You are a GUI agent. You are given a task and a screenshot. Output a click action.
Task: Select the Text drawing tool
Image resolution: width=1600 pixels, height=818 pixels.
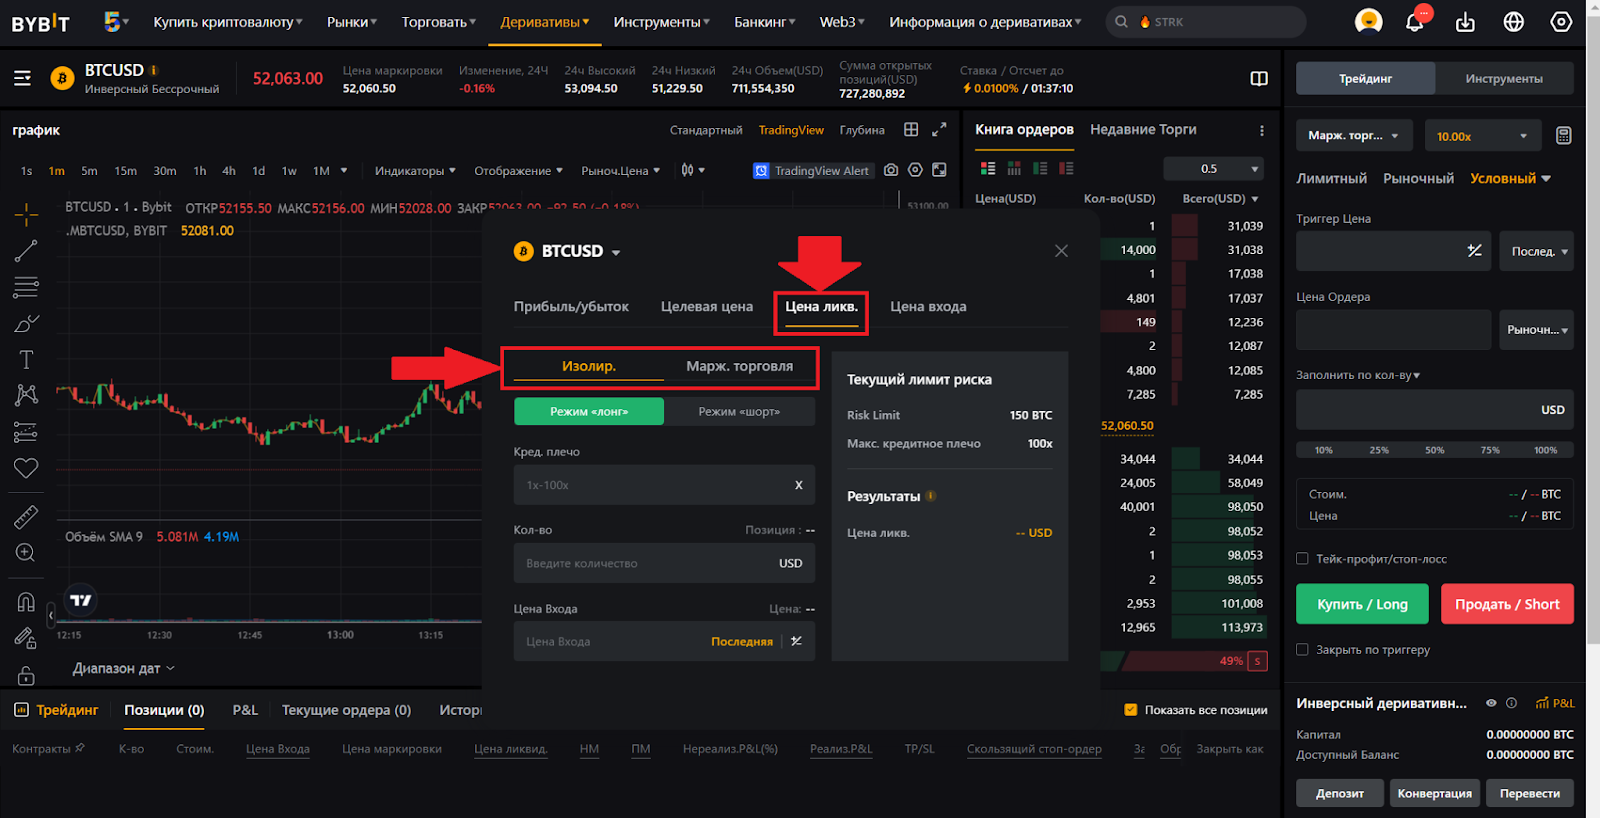coord(26,359)
